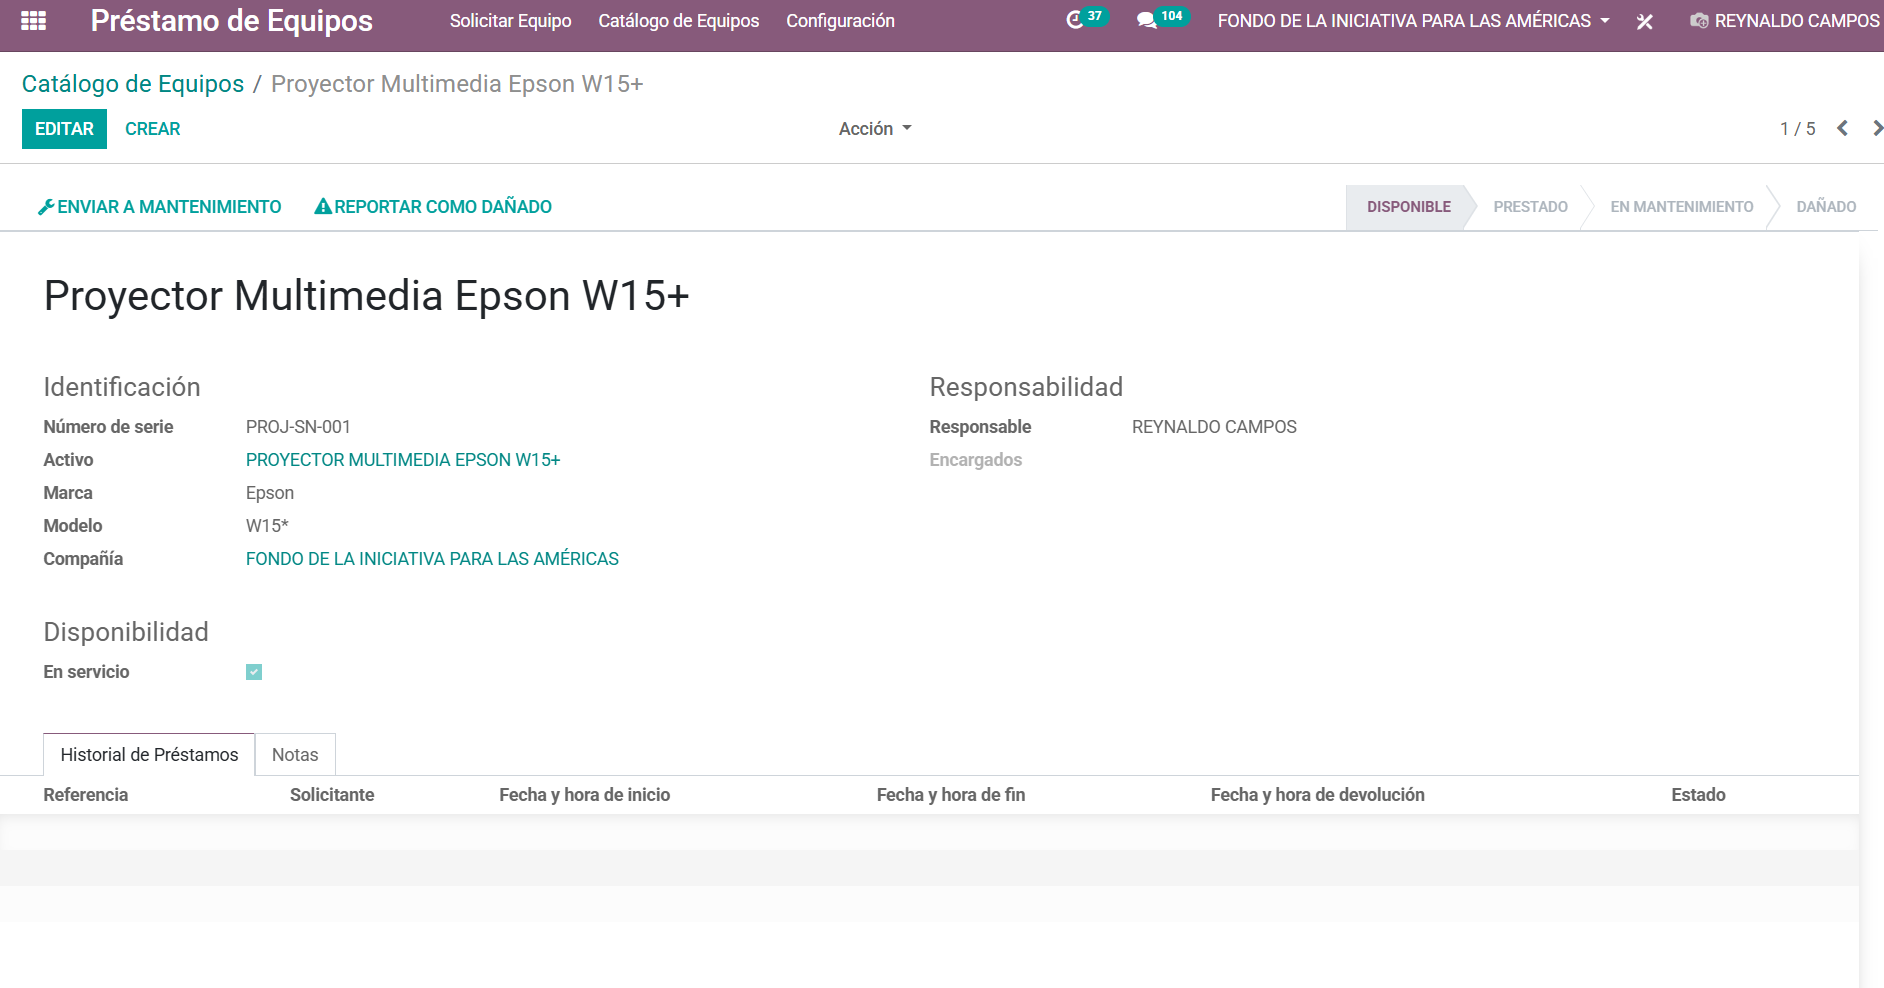Open Catálogo de Equipos breadcrumb link
Screen dimensions: 1884x988
click(x=133, y=84)
